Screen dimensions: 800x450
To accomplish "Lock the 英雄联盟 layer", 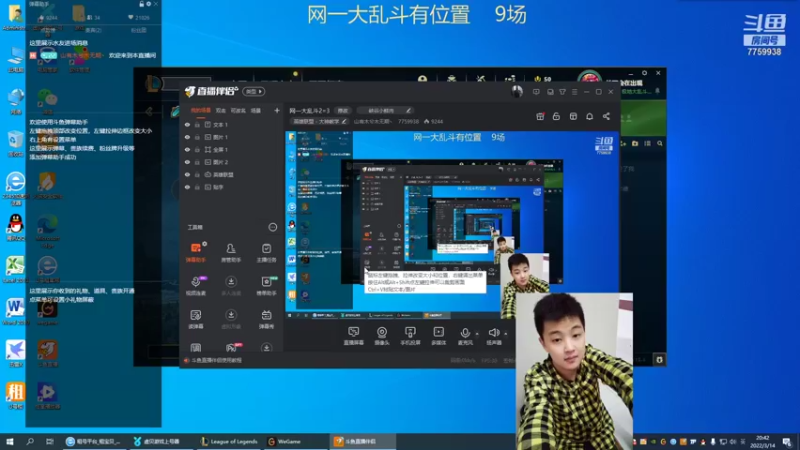I will (197, 174).
